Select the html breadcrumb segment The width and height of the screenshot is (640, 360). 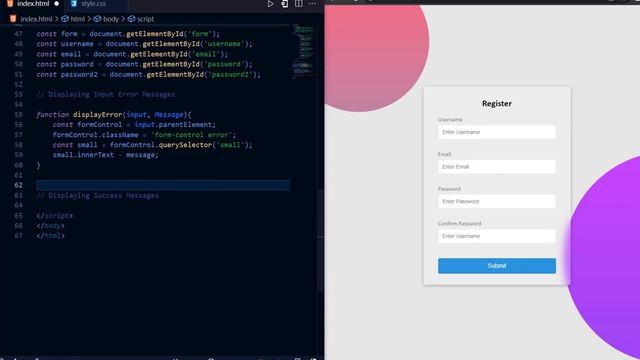[78, 19]
